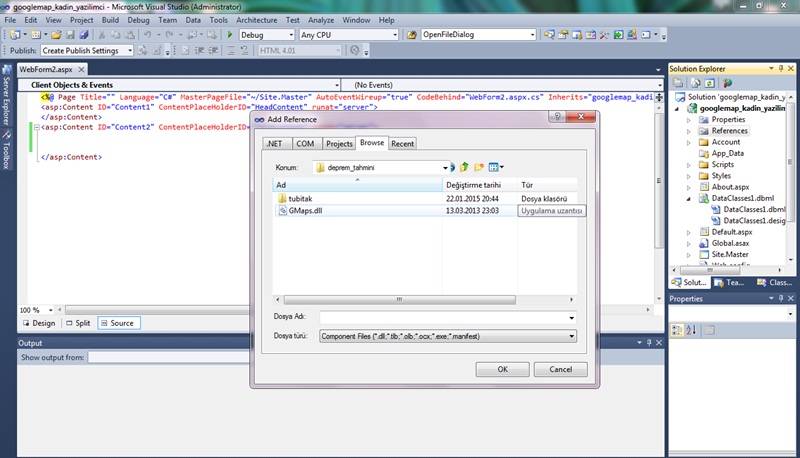Click OK in Add Reference dialog
The width and height of the screenshot is (800, 458).
tap(503, 369)
